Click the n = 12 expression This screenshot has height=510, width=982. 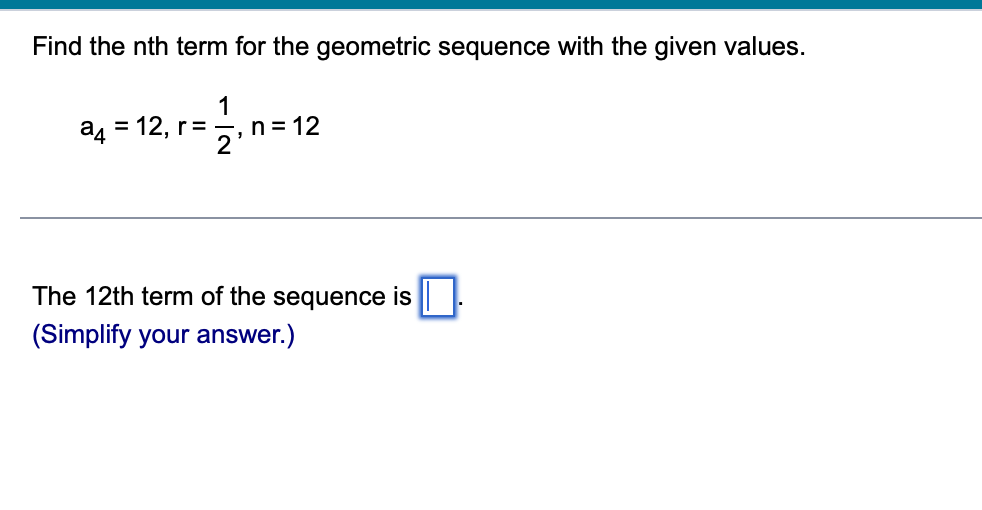(285, 126)
